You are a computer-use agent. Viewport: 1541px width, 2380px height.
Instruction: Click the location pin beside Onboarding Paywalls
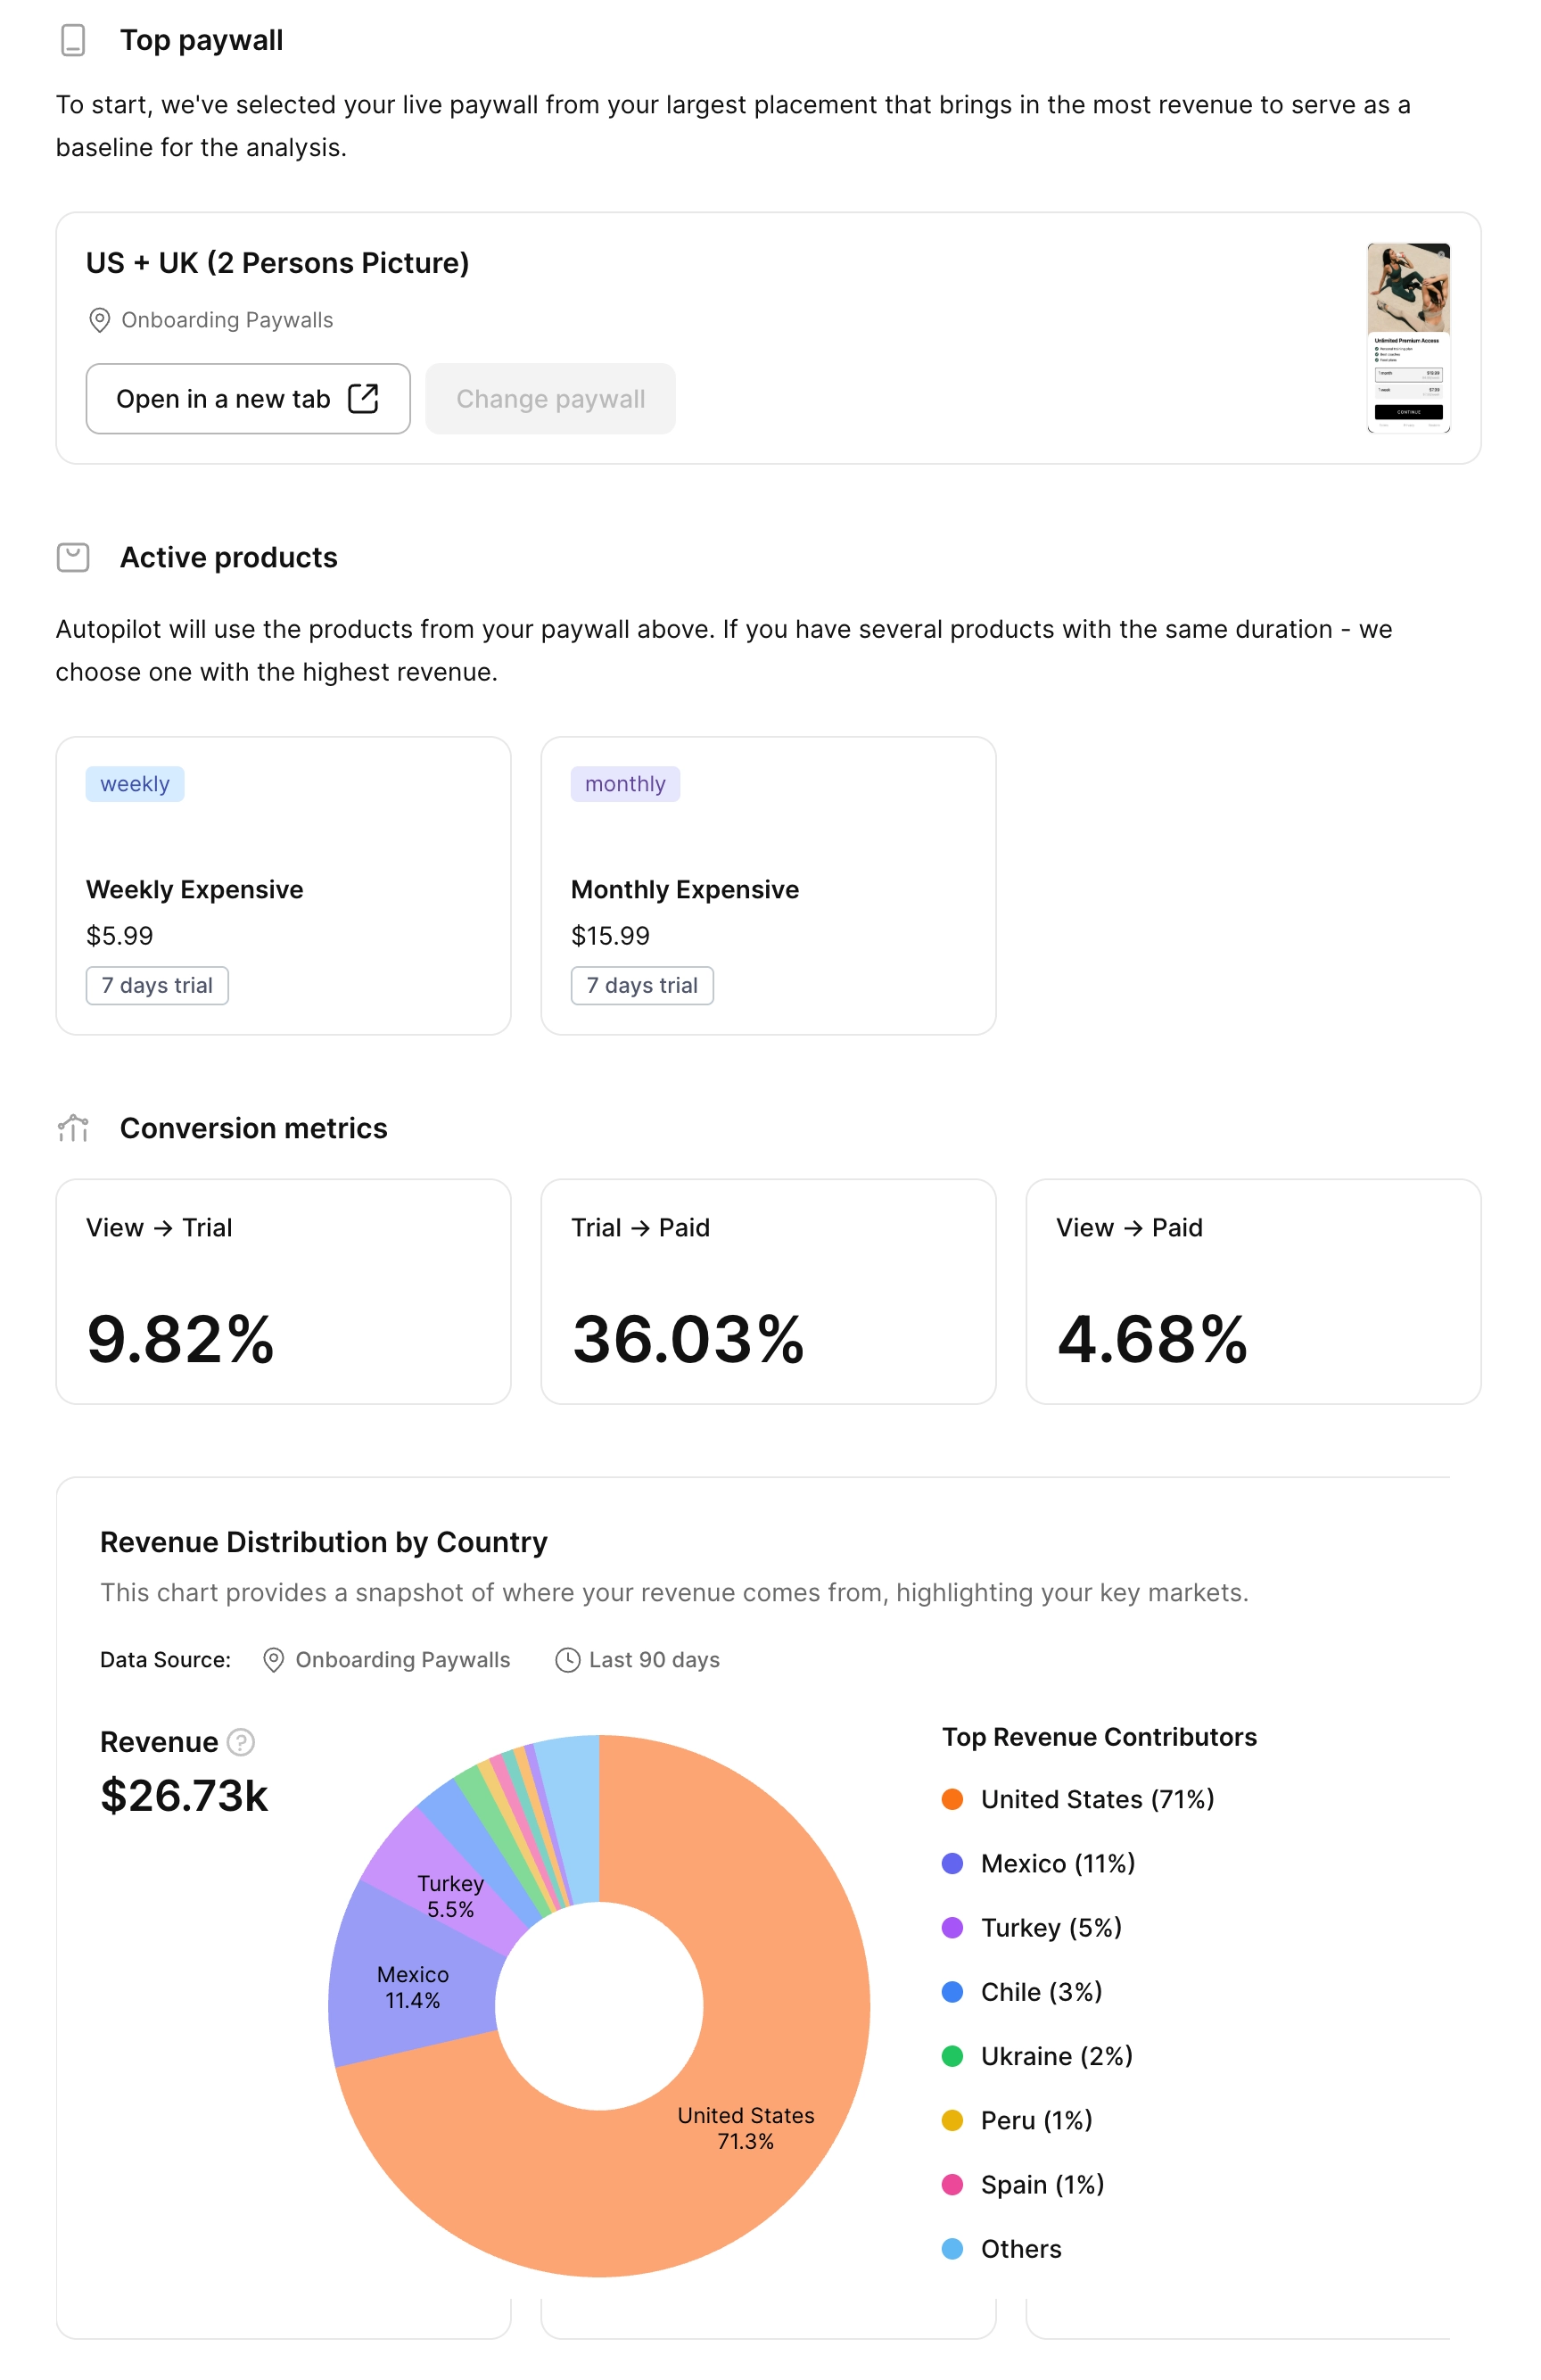[x=98, y=320]
